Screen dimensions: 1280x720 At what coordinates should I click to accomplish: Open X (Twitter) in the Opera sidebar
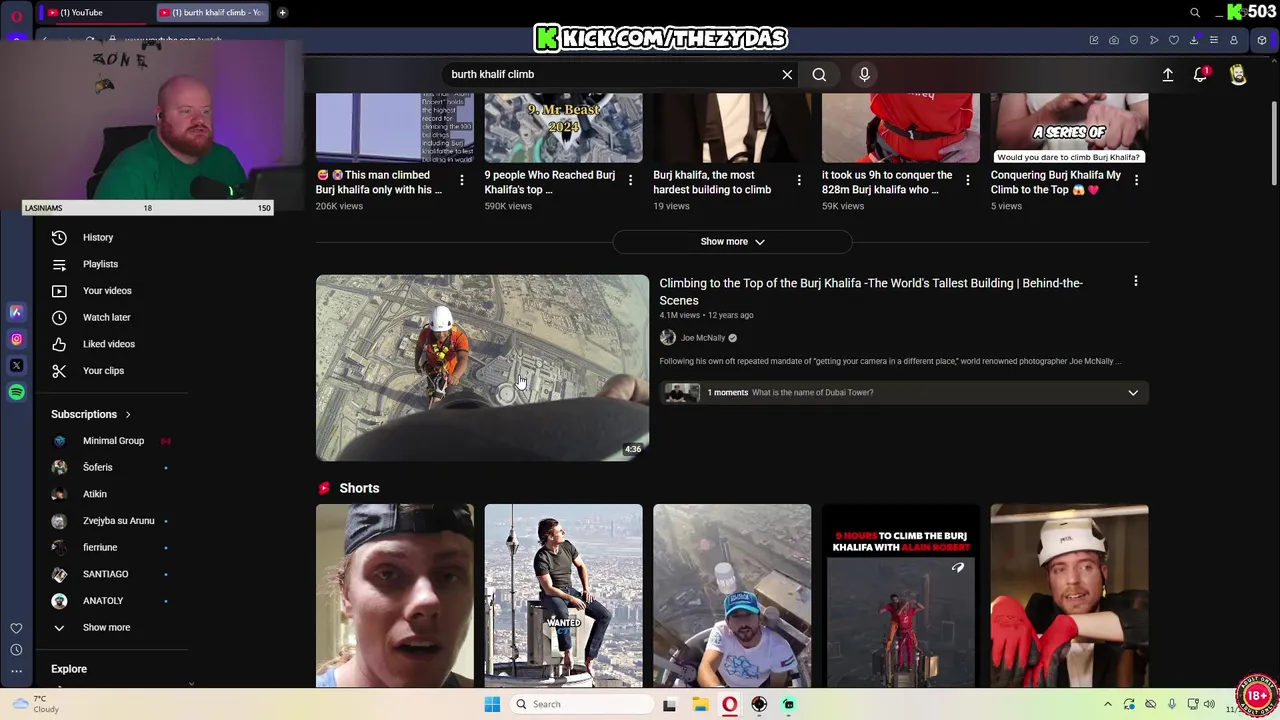click(16, 365)
